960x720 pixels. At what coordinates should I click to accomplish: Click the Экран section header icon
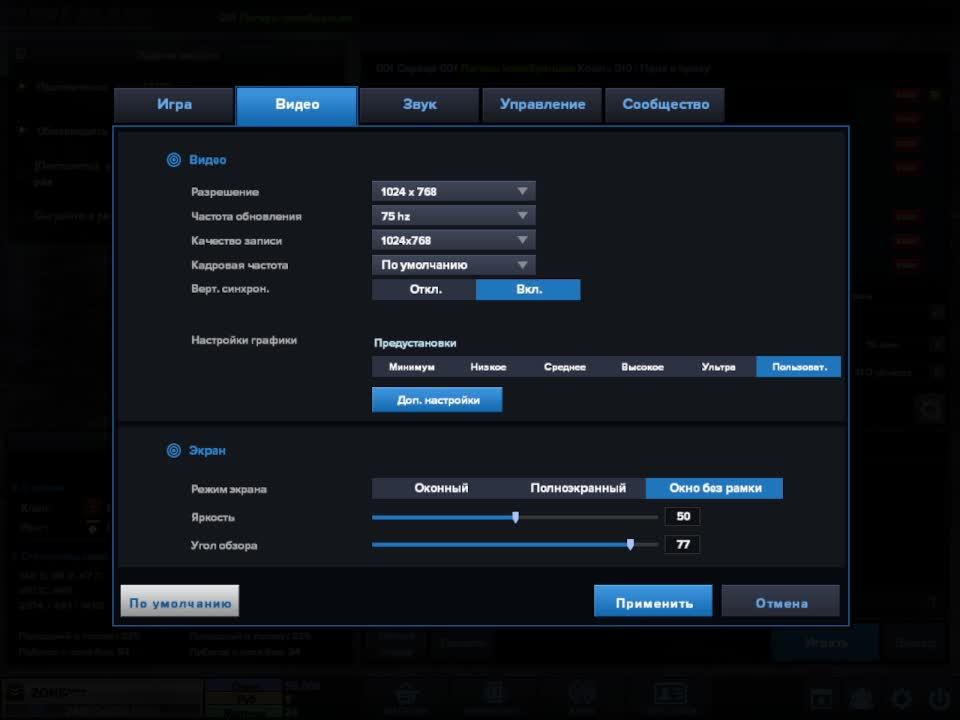pyautogui.click(x=174, y=451)
